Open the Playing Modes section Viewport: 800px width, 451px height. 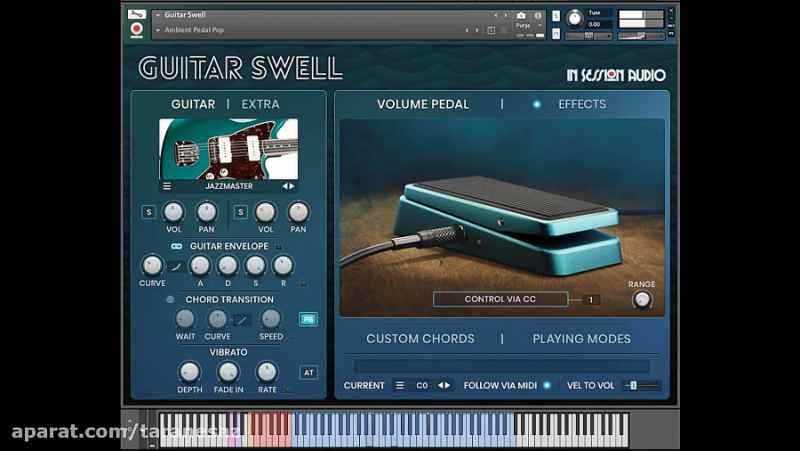tap(581, 339)
